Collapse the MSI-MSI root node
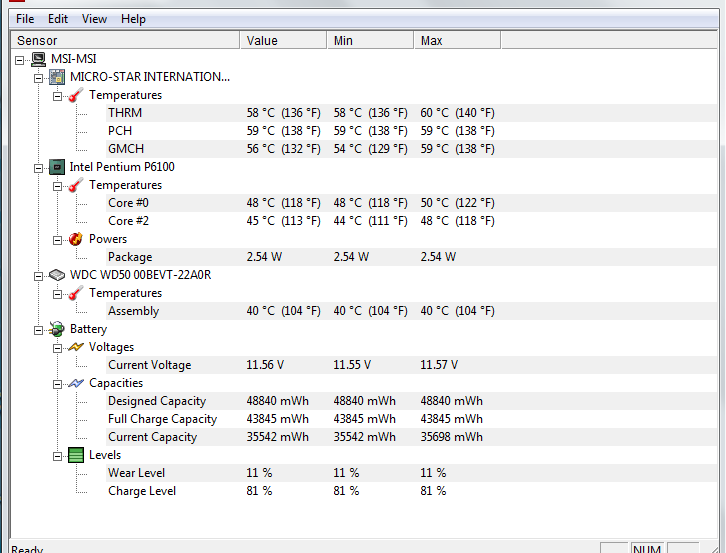This screenshot has width=726, height=553. (x=19, y=60)
